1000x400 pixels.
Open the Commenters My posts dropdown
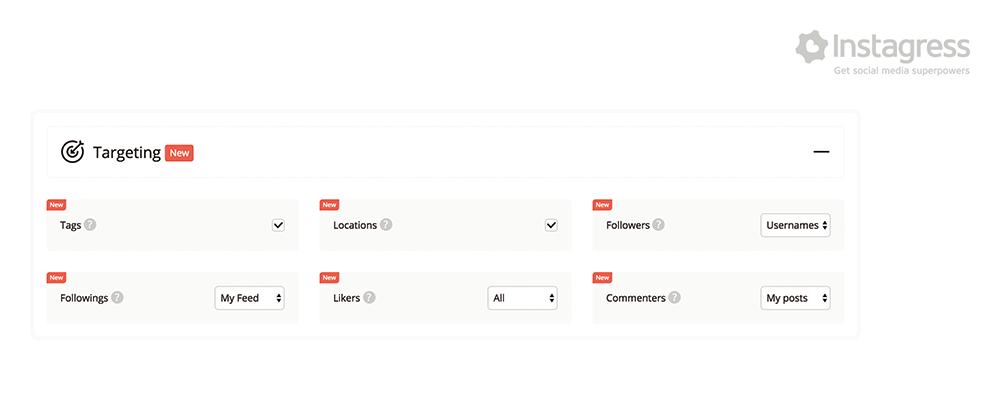click(795, 298)
